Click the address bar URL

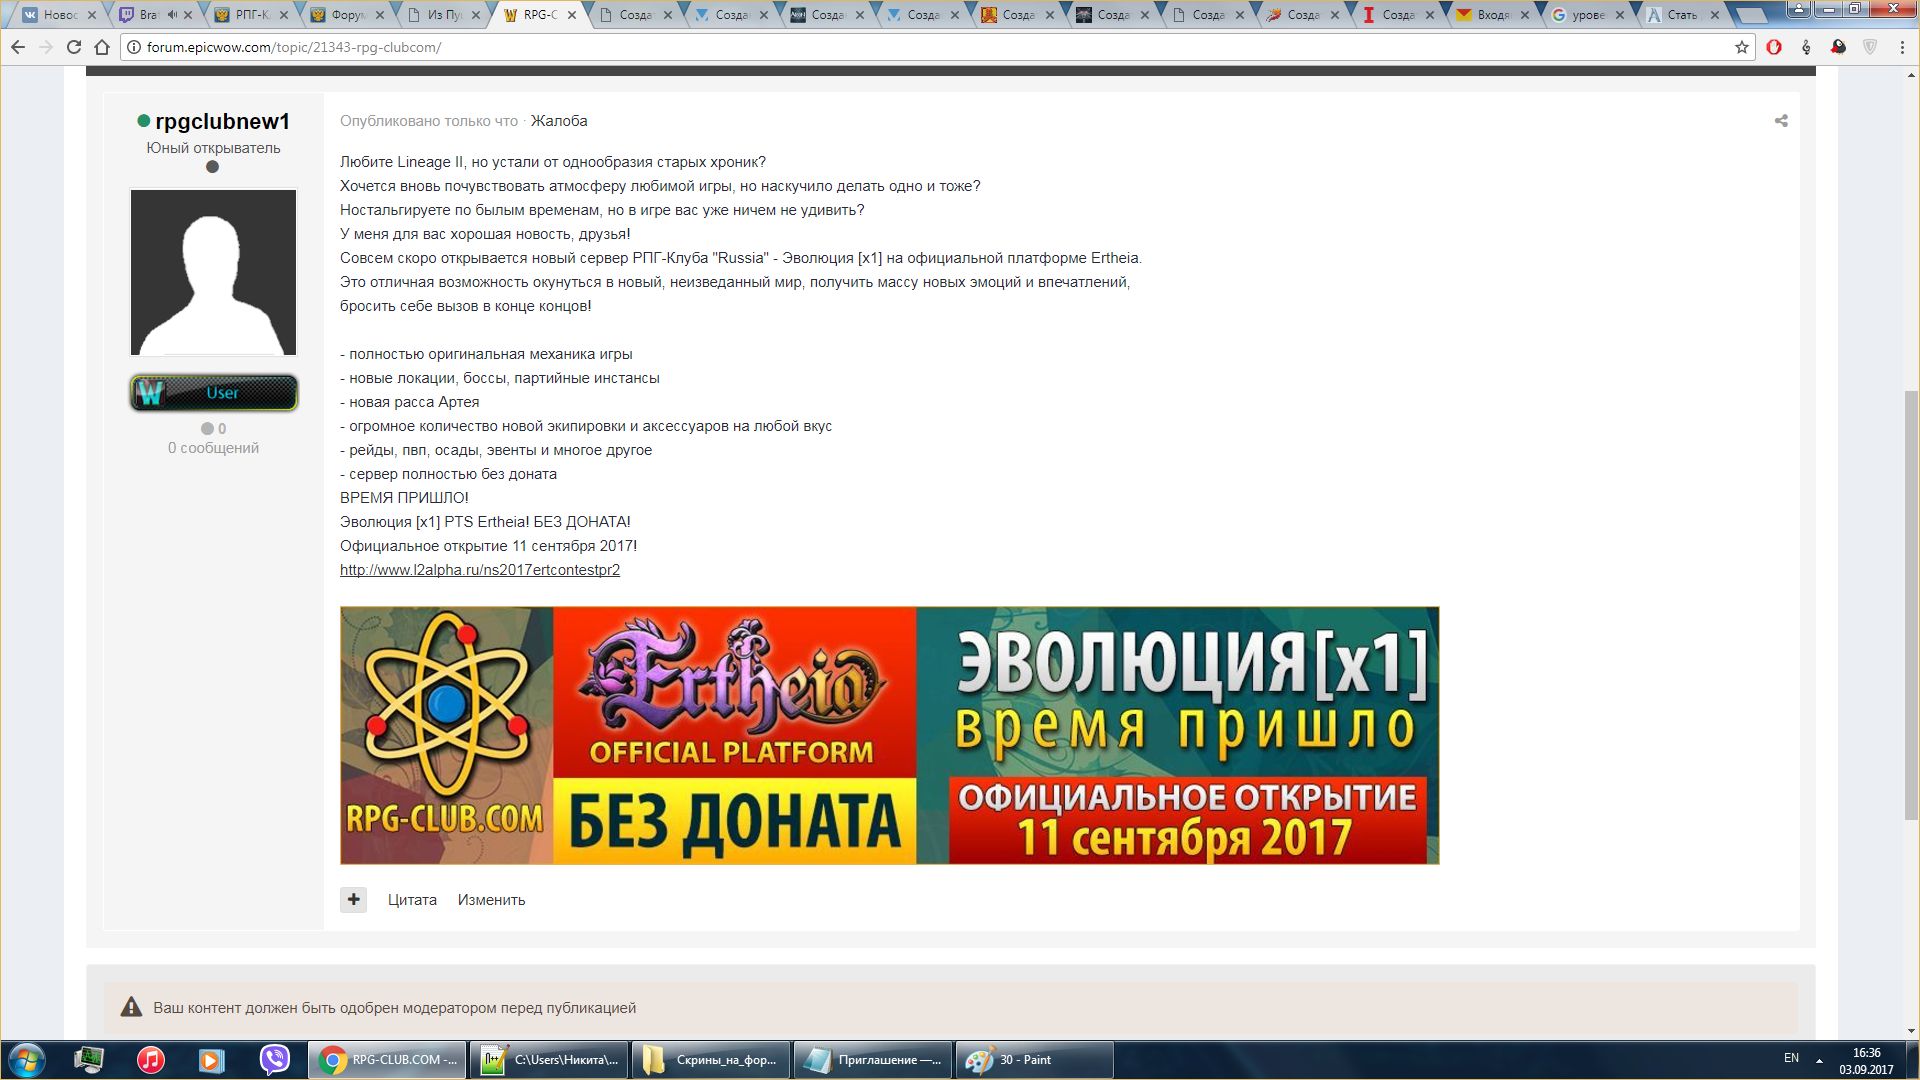tap(294, 47)
